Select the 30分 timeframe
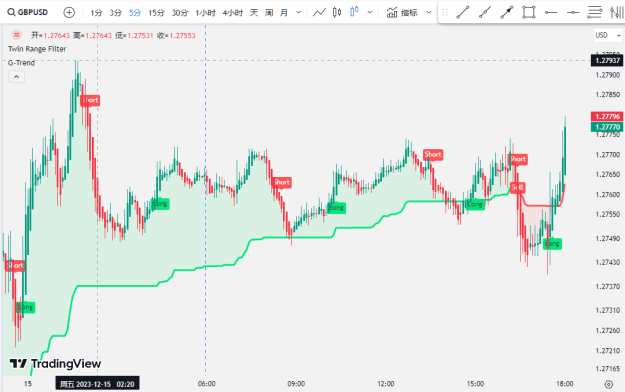Viewport: 625px width, 392px height. 180,13
